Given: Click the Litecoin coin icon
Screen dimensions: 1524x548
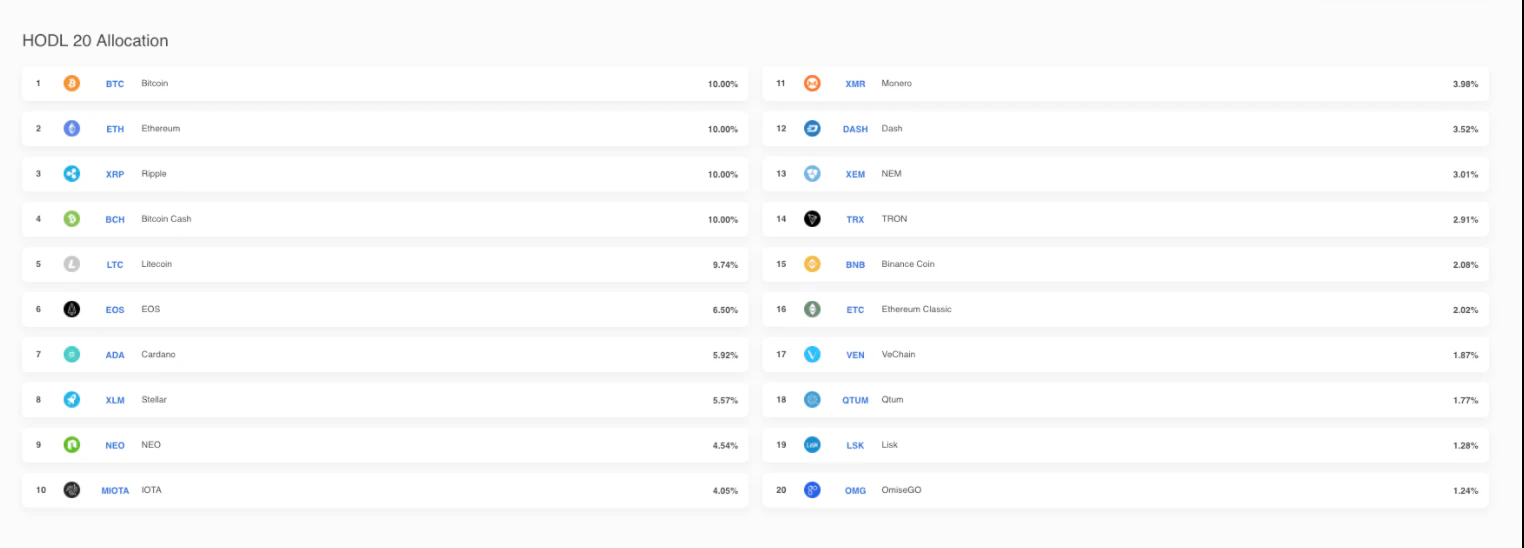Looking at the screenshot, I should pos(72,264).
